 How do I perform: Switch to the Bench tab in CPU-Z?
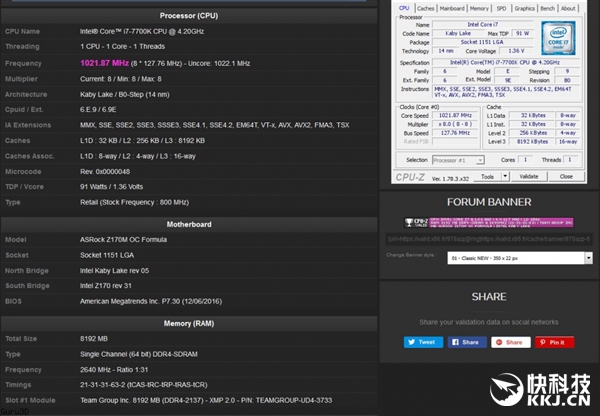pyautogui.click(x=548, y=8)
